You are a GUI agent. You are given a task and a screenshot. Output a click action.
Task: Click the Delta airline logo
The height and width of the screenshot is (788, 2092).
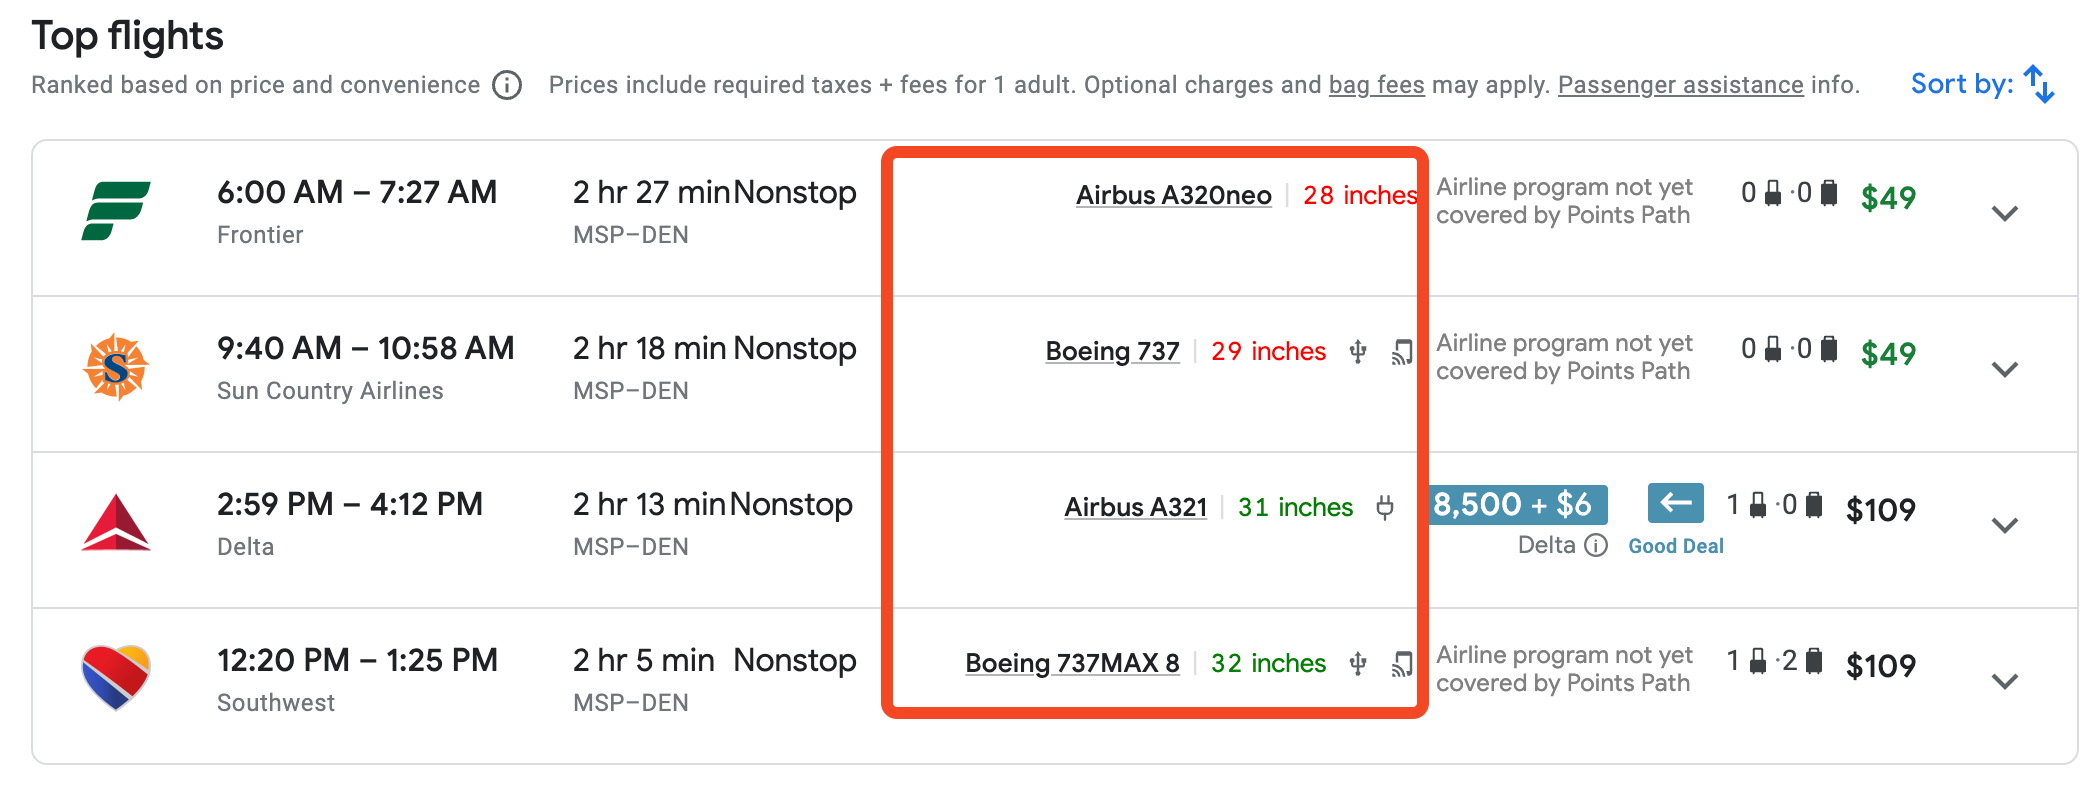pos(116,522)
